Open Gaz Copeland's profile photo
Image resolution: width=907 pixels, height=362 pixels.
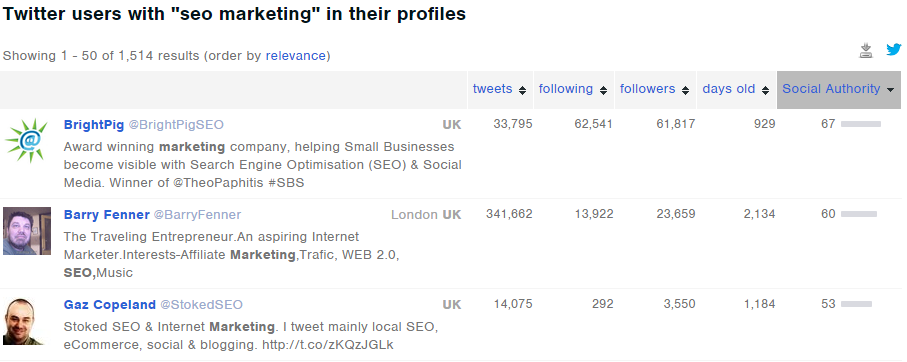tap(23, 322)
